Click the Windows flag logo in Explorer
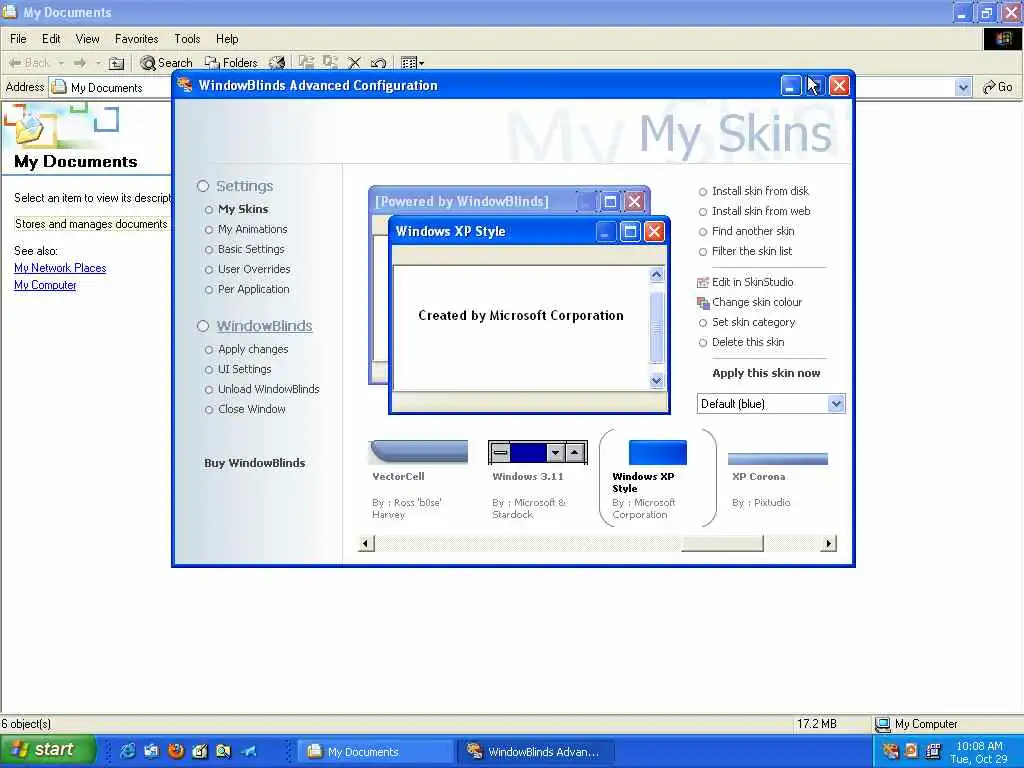Screen dimensions: 1024x768 tap(1003, 39)
